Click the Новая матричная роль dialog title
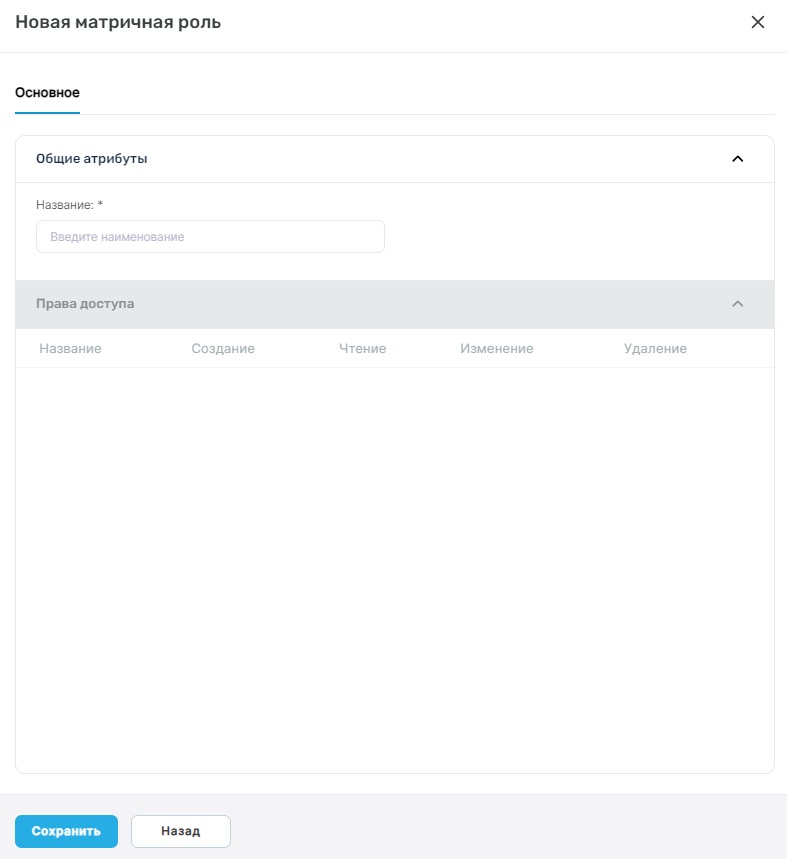 coord(118,22)
